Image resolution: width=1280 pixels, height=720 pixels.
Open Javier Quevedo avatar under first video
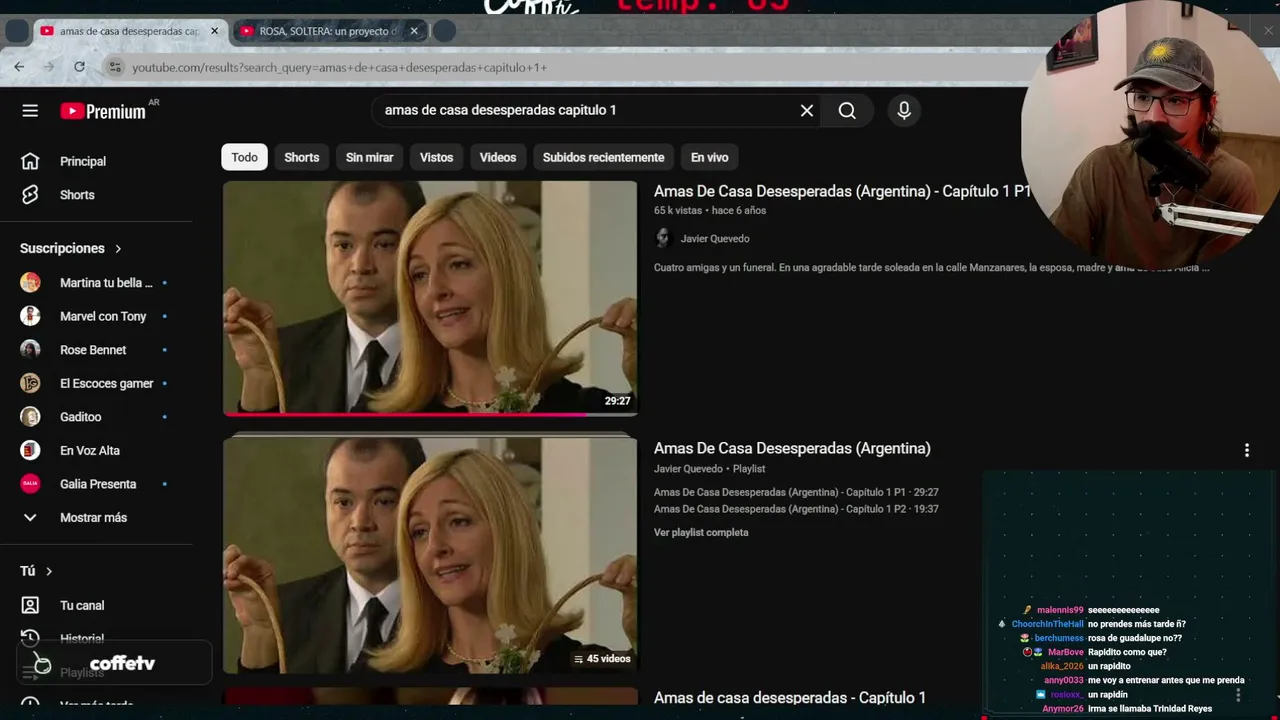662,238
